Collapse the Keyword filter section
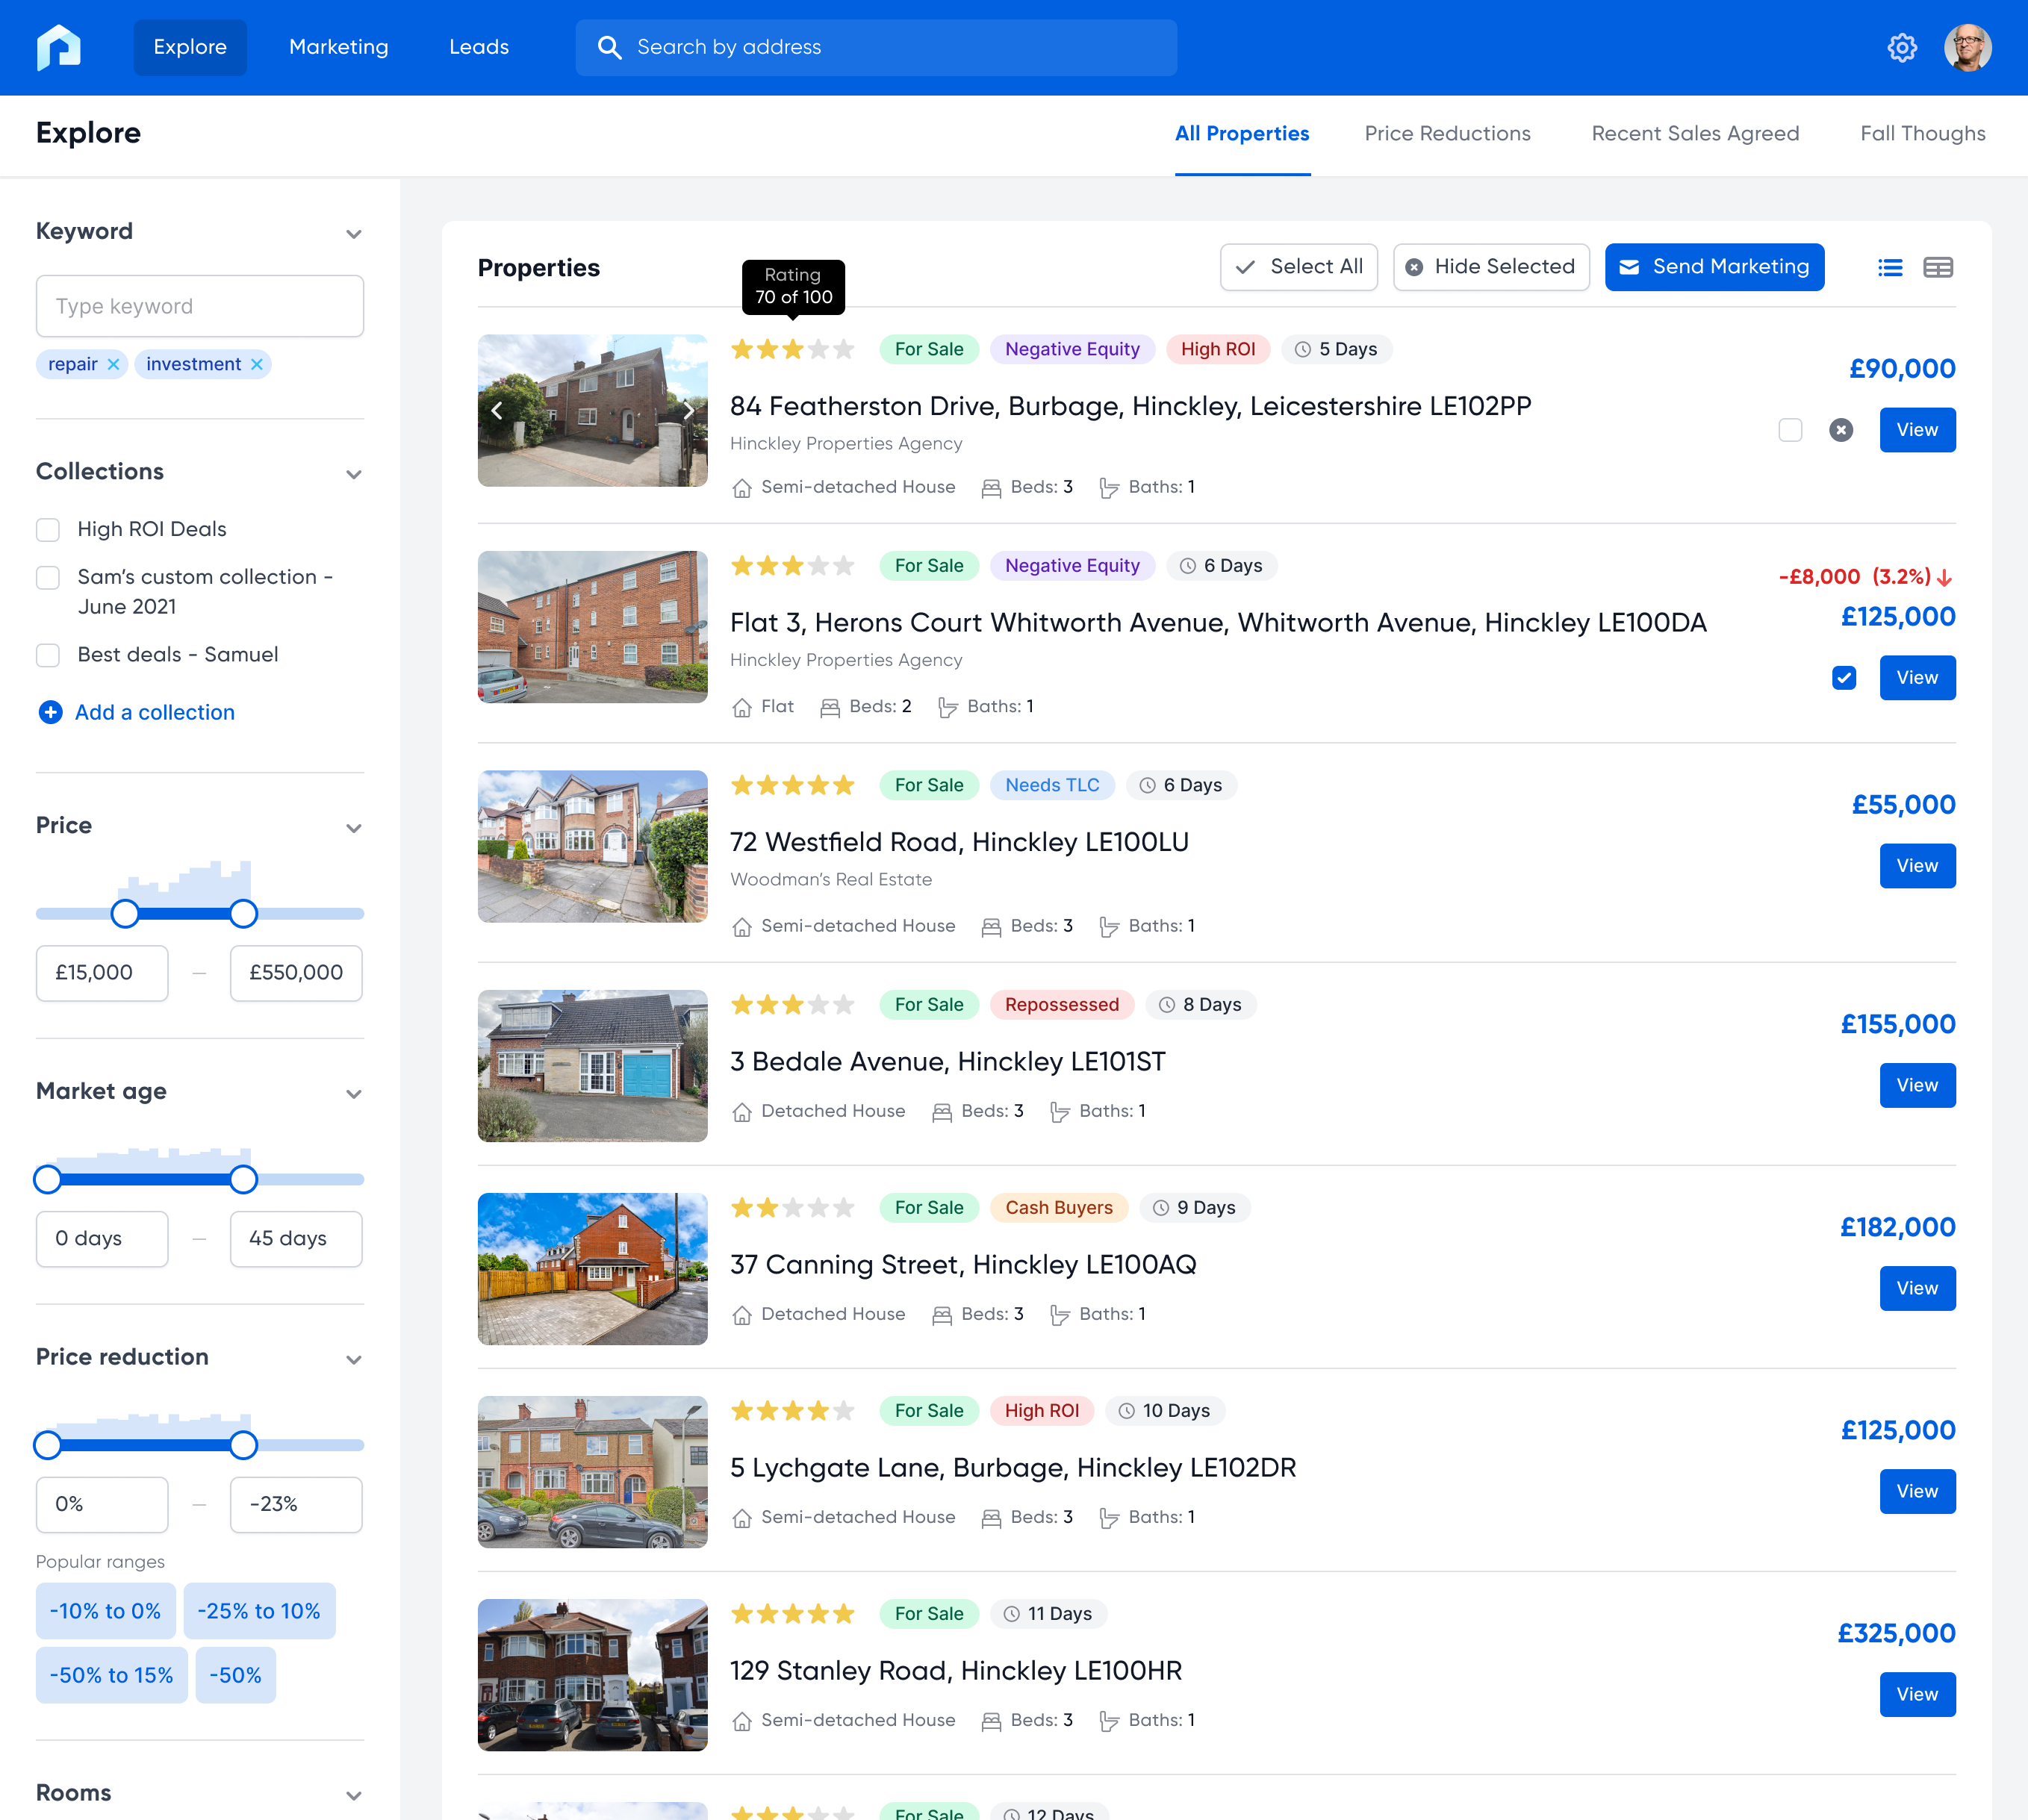Image resolution: width=2028 pixels, height=1820 pixels. (x=353, y=233)
